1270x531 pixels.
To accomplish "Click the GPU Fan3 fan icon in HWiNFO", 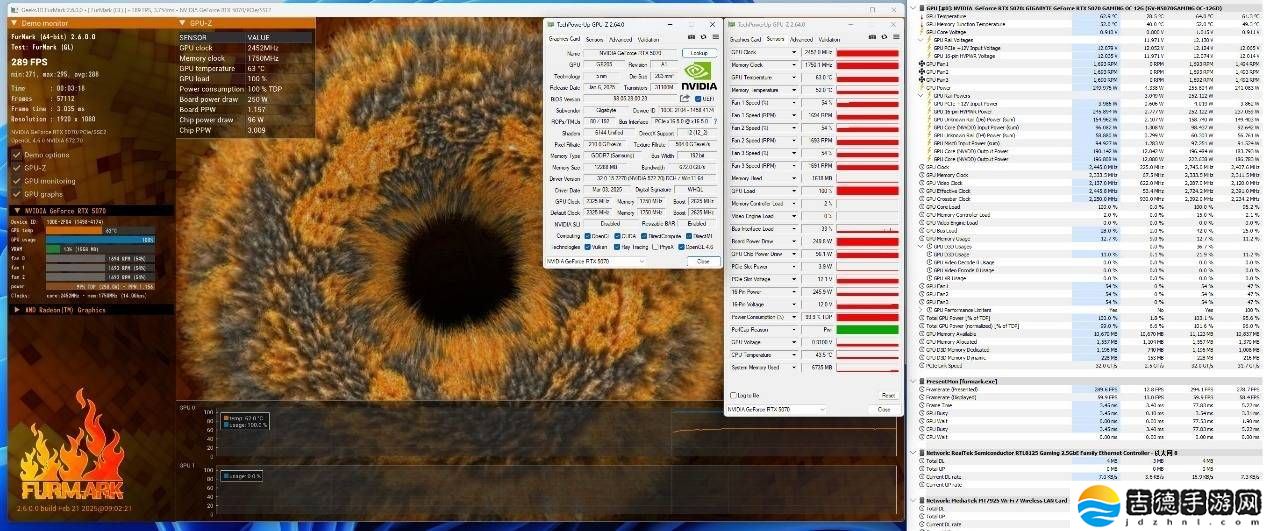I will pos(922,80).
